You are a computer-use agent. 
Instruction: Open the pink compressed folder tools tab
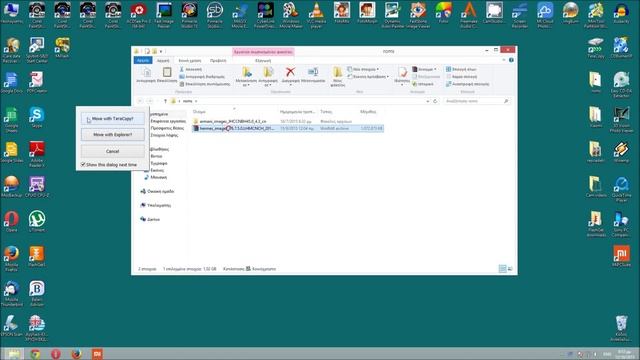[x=263, y=52]
